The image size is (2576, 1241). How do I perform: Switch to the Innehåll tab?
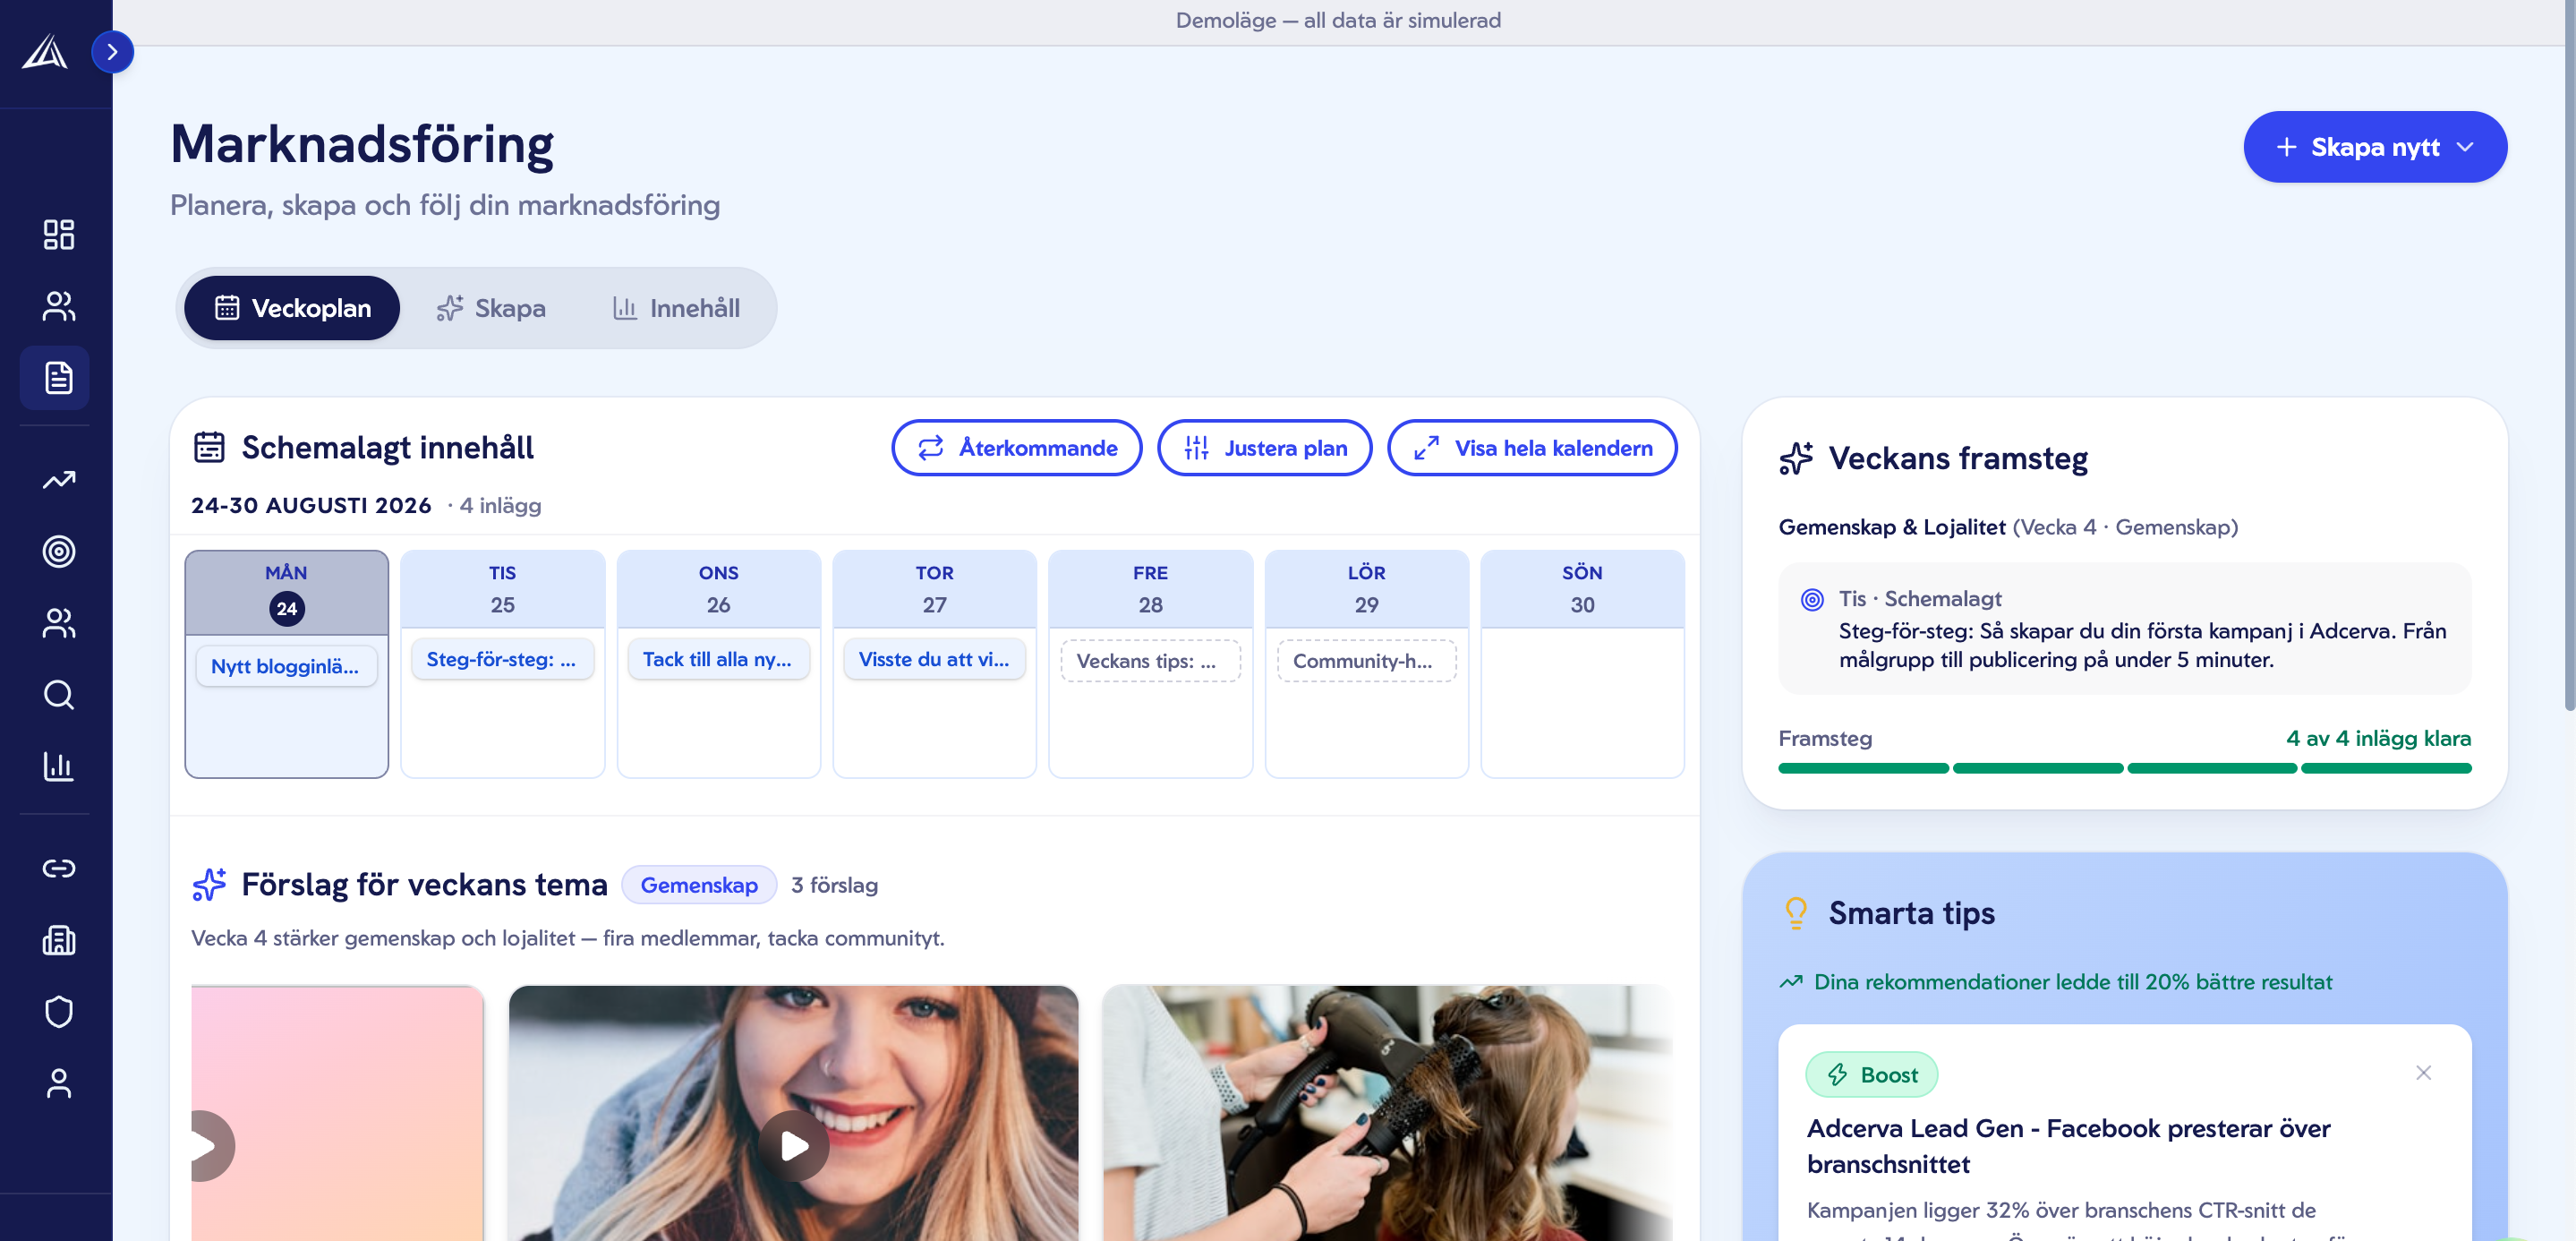point(677,308)
